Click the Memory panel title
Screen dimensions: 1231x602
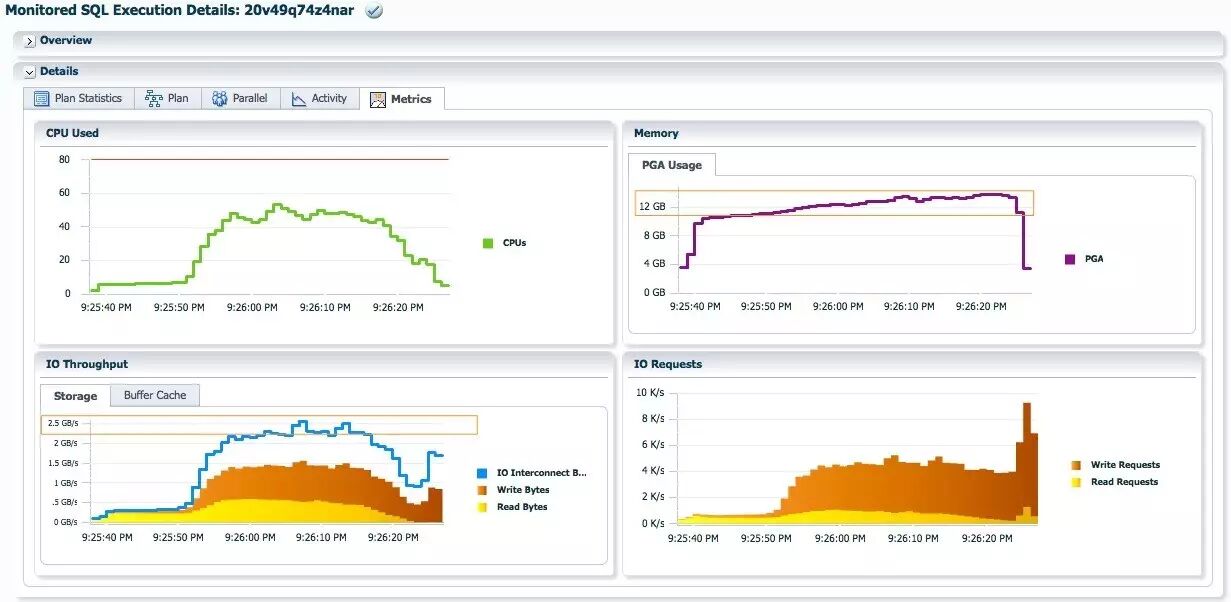point(656,133)
